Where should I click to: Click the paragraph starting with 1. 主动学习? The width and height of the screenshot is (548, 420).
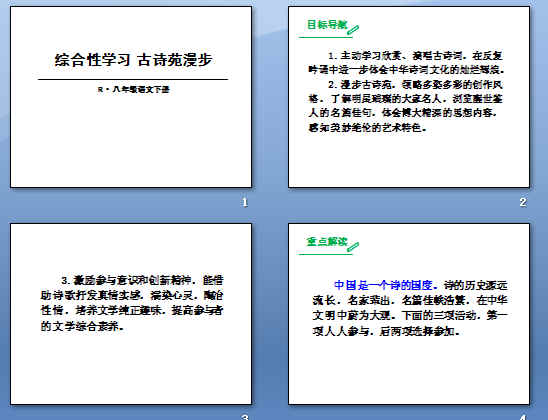(406, 63)
